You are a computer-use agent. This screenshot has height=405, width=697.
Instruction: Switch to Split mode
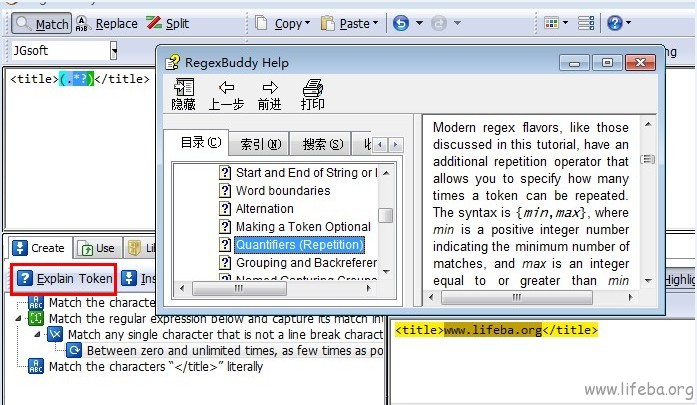click(168, 24)
